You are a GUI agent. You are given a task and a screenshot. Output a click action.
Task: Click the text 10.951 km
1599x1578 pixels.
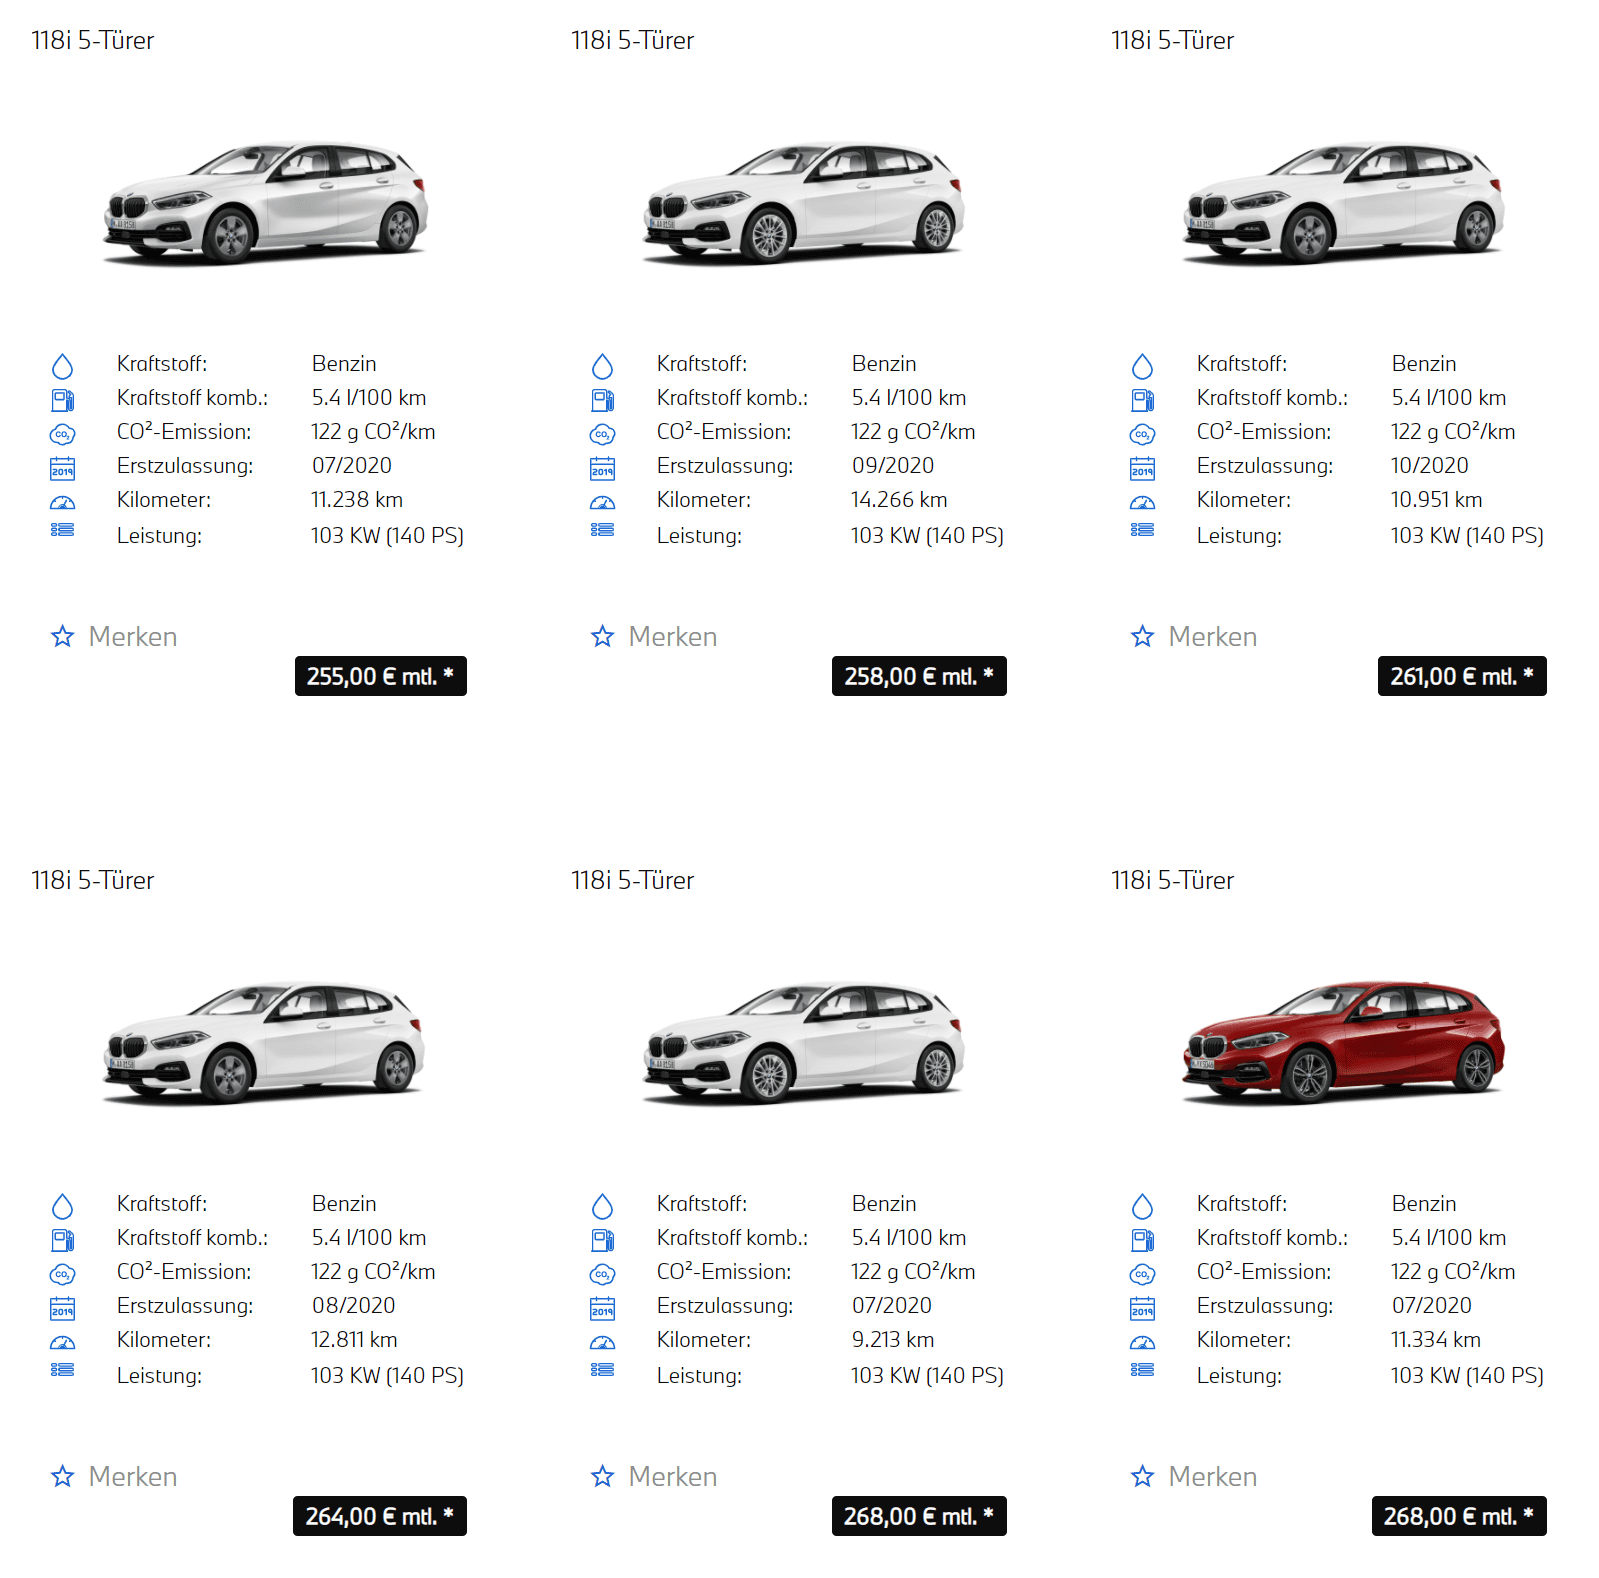pos(1437,500)
